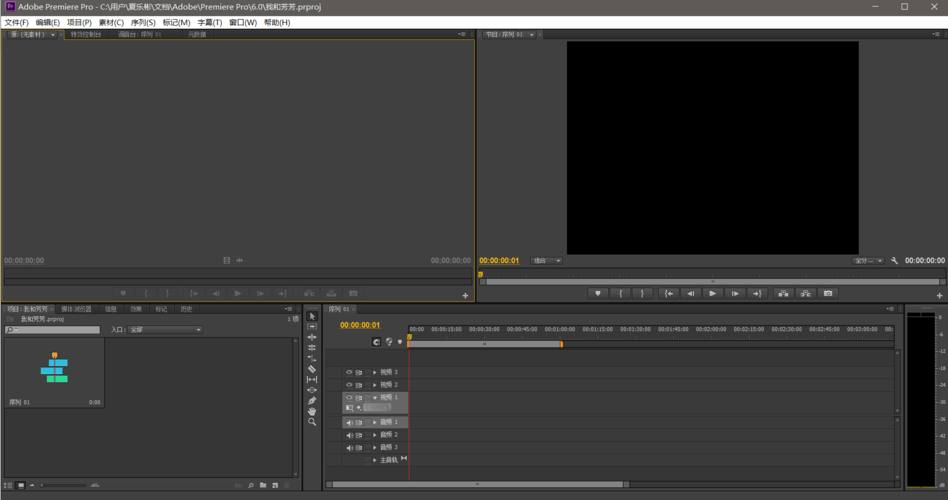Open the 序列(S) menu

(x=144, y=22)
